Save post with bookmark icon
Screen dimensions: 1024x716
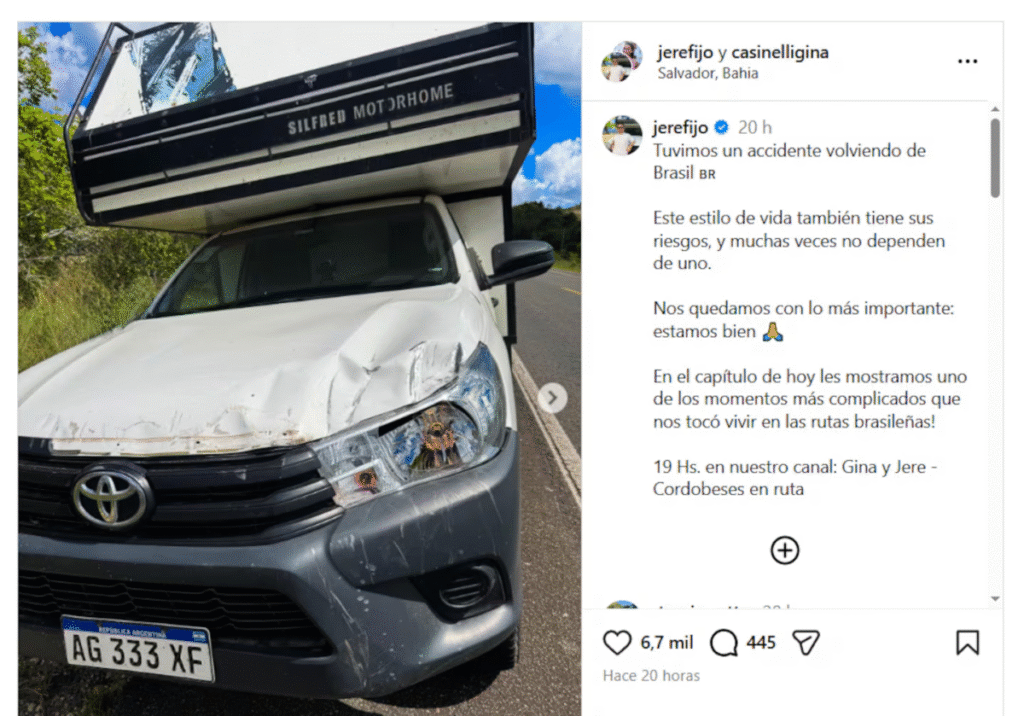(x=967, y=643)
